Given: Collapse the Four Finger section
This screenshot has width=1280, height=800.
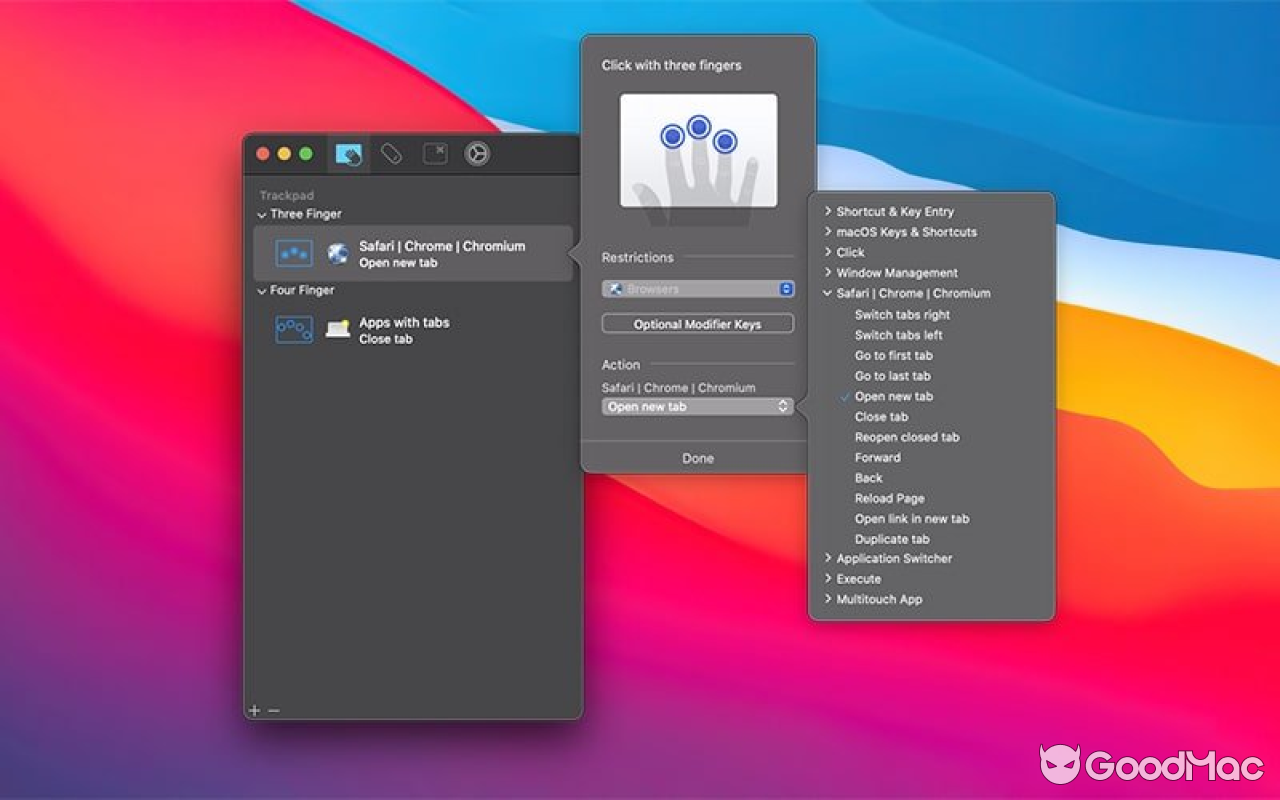Looking at the screenshot, I should pos(260,290).
